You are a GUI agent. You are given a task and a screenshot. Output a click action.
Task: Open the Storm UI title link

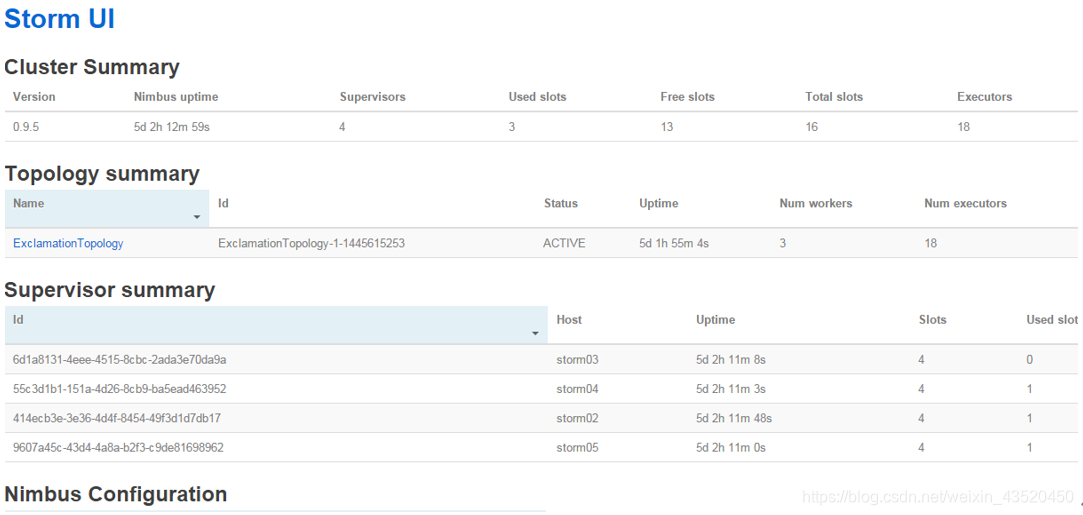59,19
